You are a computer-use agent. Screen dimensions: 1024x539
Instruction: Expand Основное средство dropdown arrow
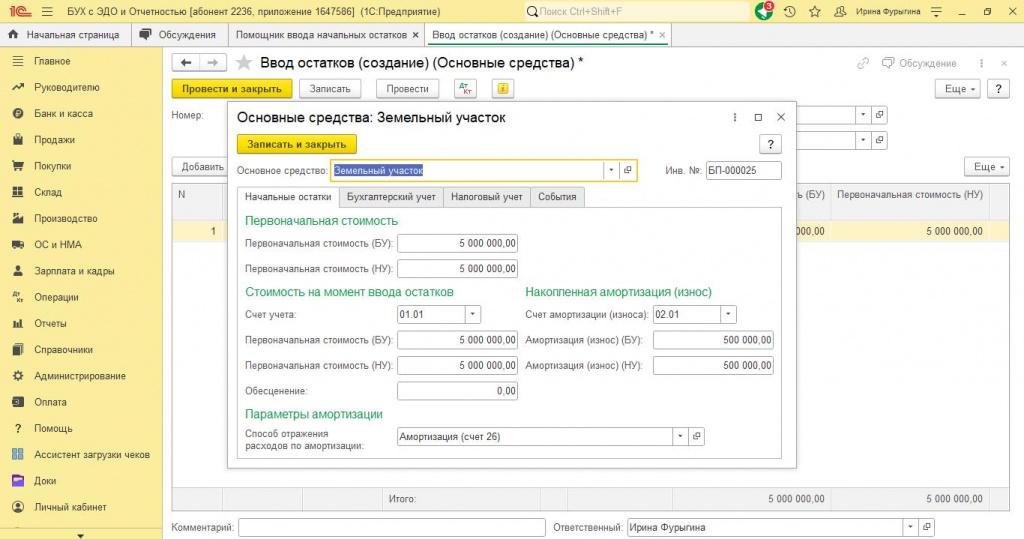(611, 171)
